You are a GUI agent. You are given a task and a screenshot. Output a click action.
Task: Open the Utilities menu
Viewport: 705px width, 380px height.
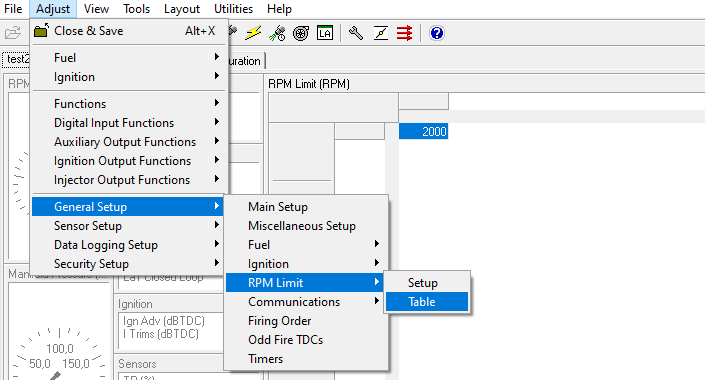click(233, 9)
